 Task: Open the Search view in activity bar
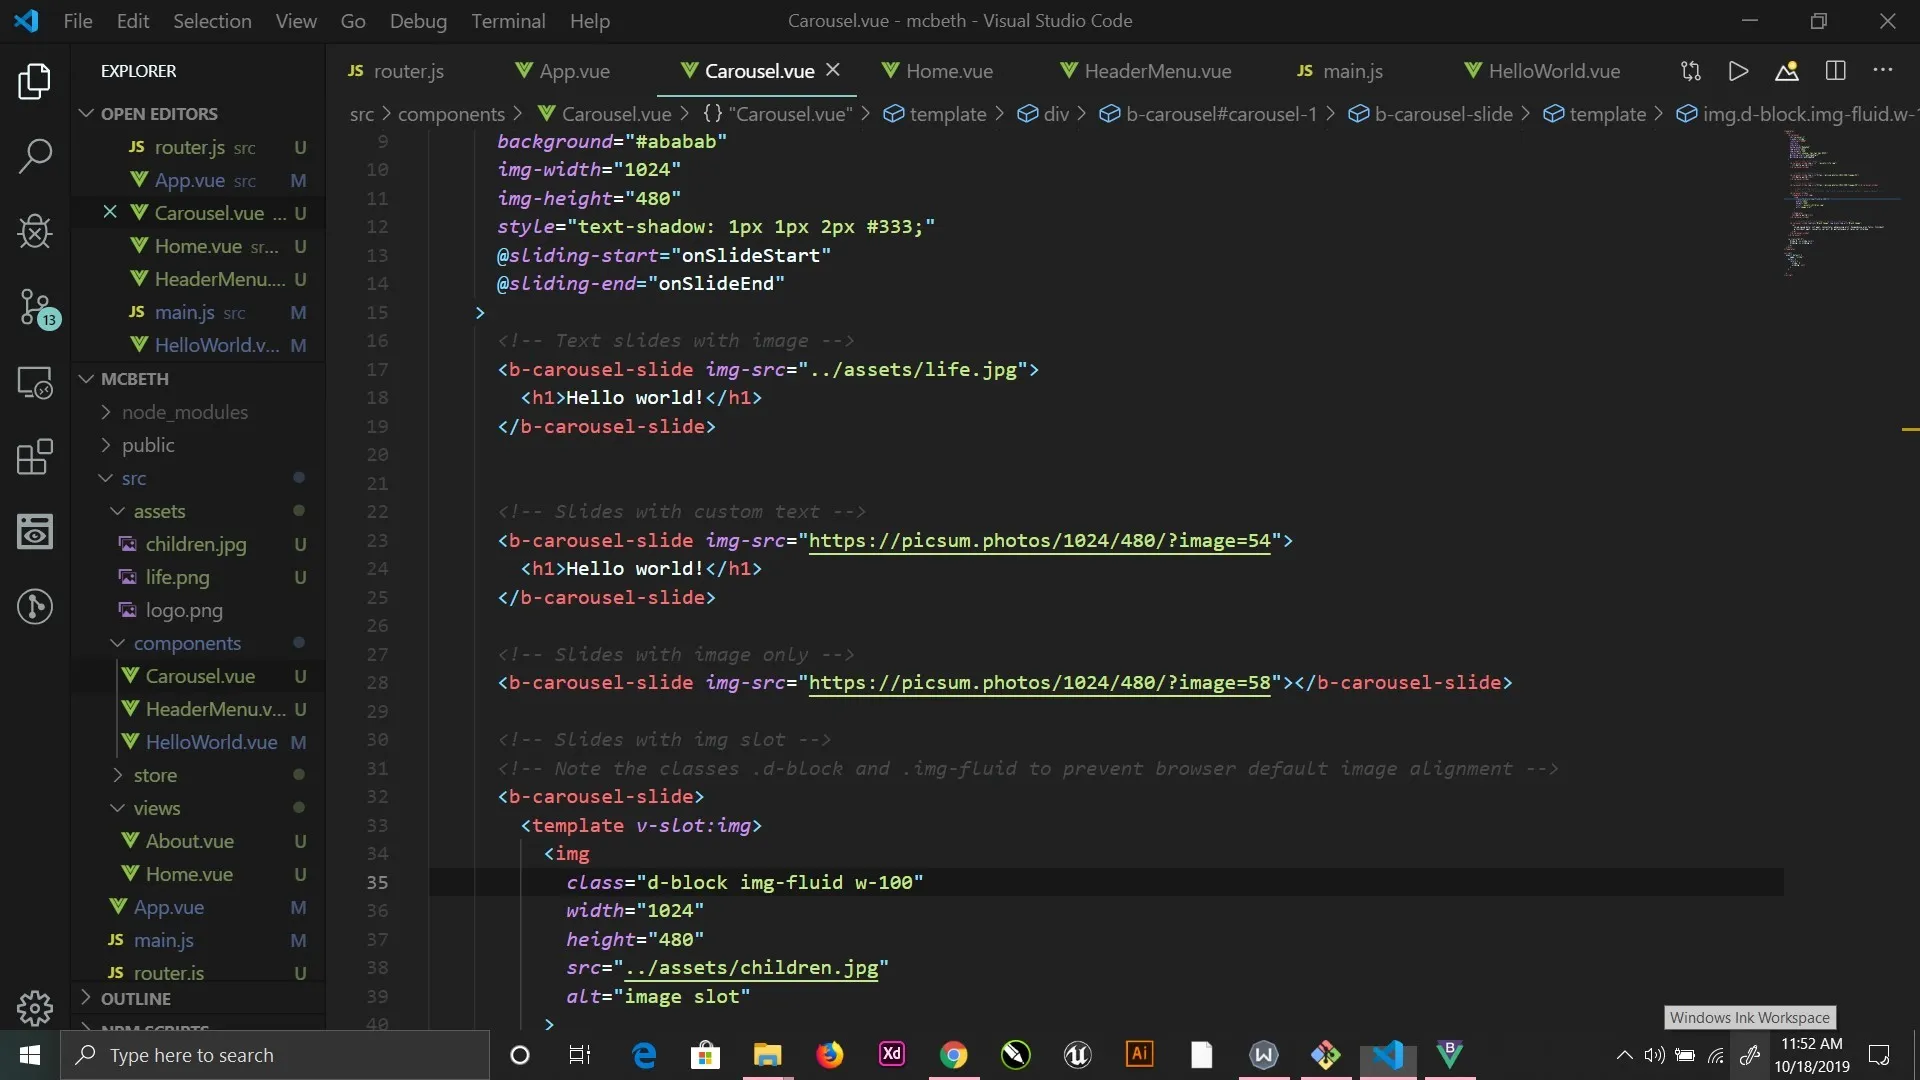(x=35, y=156)
